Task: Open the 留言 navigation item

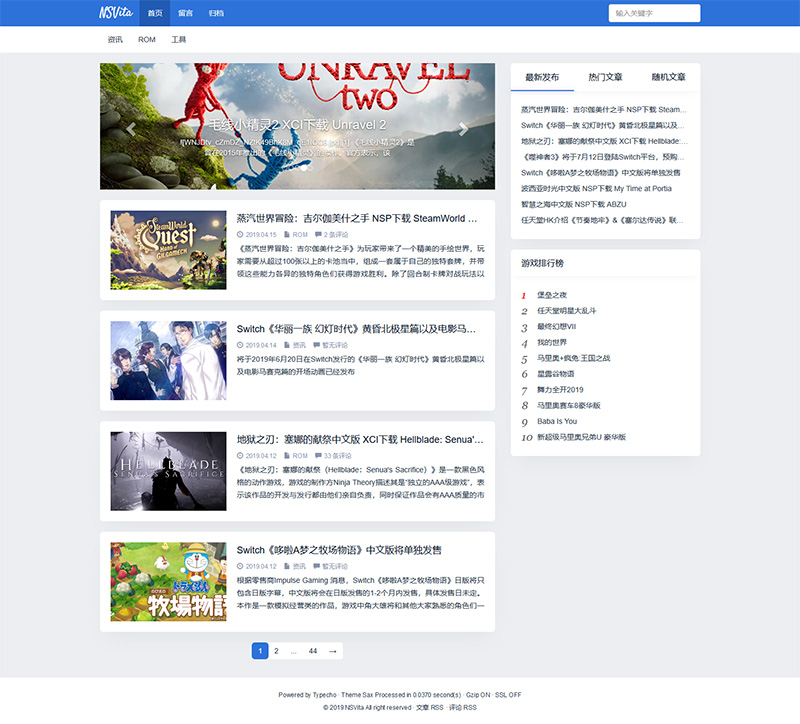Action: (186, 13)
